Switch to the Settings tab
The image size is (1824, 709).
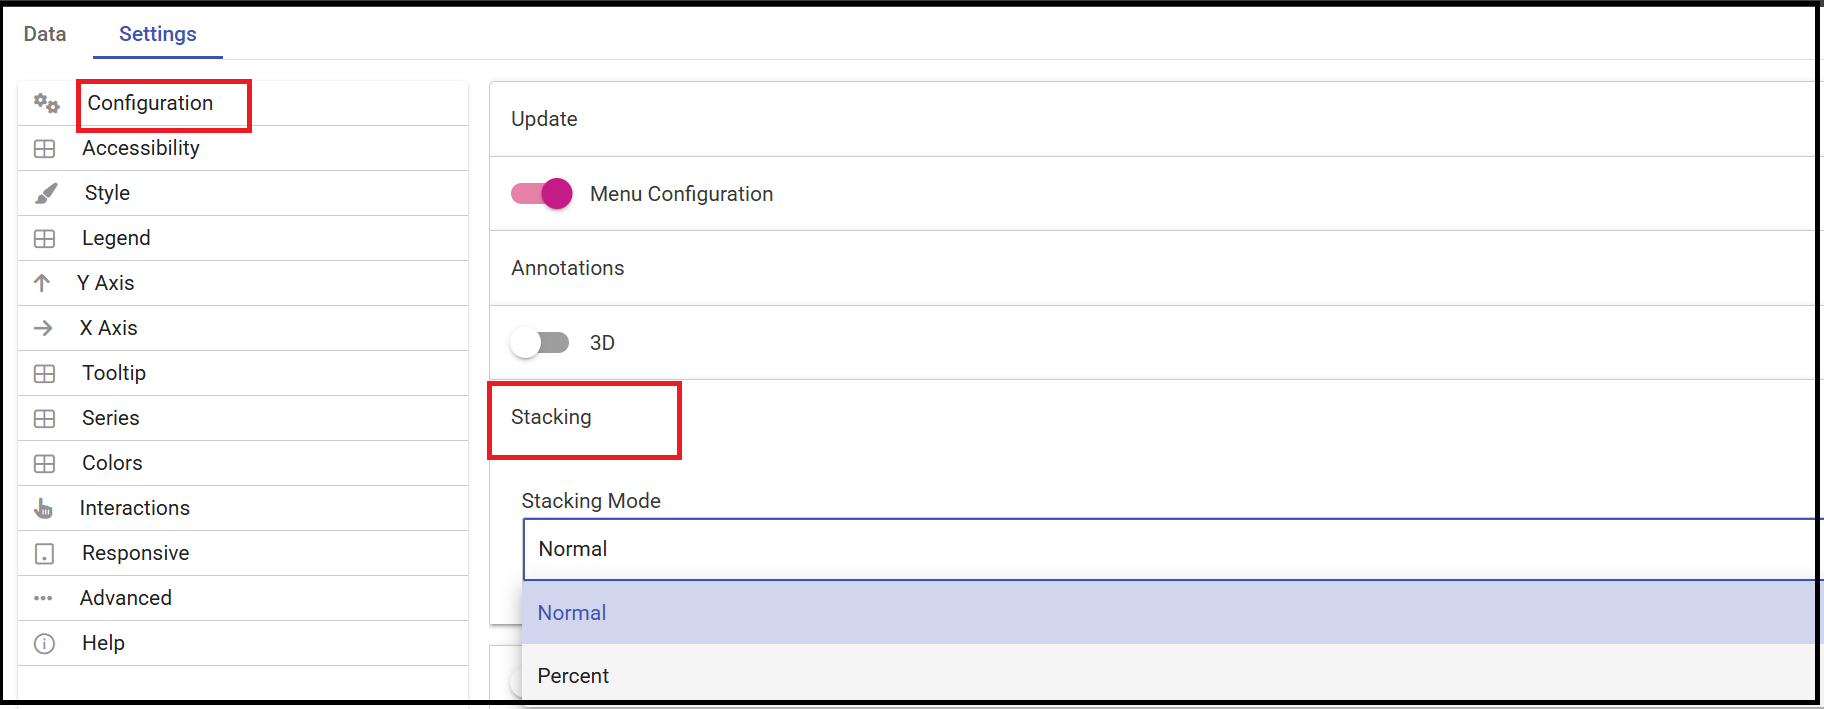click(158, 34)
